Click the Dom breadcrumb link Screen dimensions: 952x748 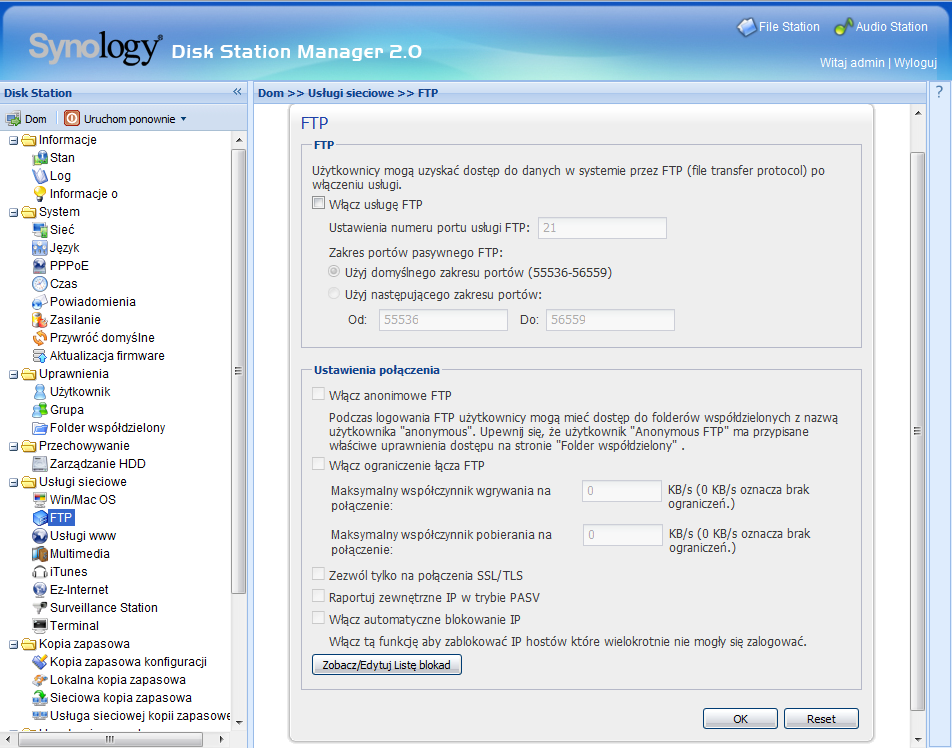(x=271, y=93)
